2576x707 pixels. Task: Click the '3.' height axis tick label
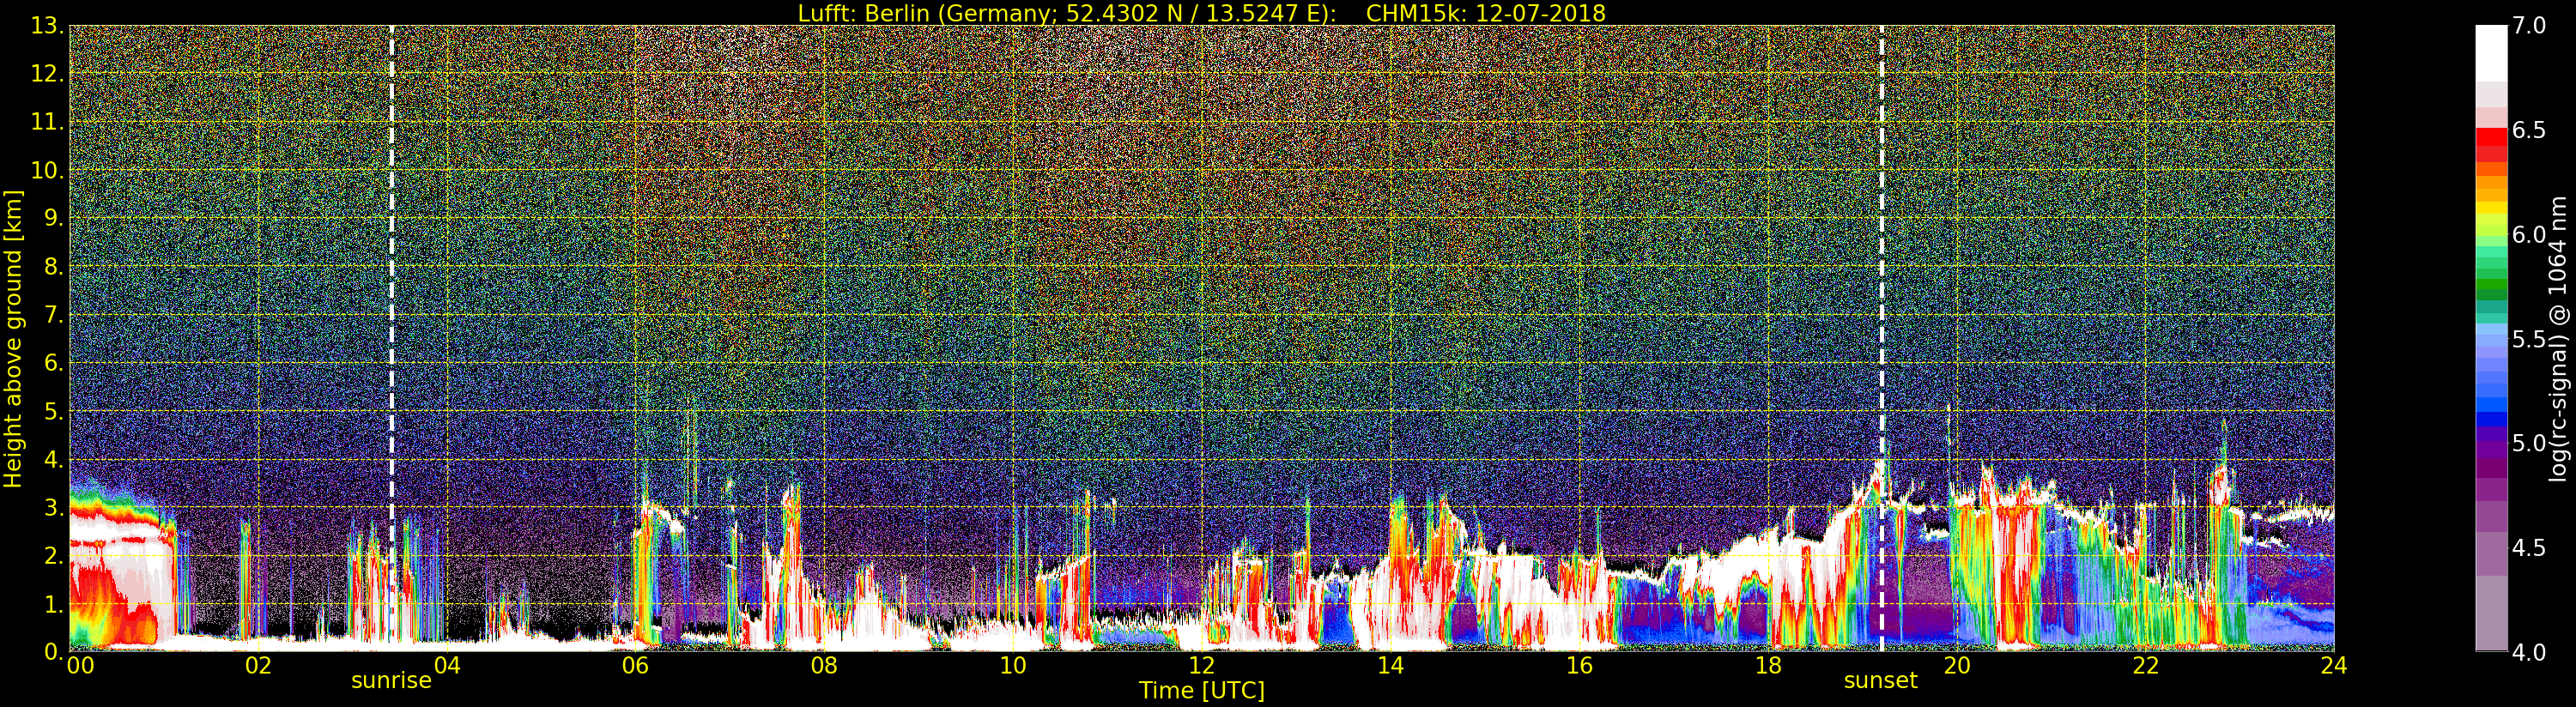click(53, 508)
